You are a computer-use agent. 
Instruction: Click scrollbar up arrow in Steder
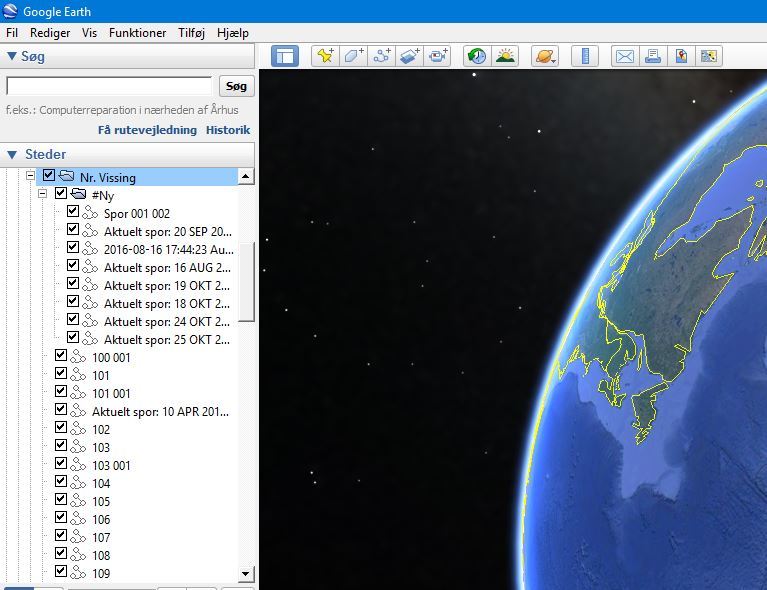tap(246, 176)
